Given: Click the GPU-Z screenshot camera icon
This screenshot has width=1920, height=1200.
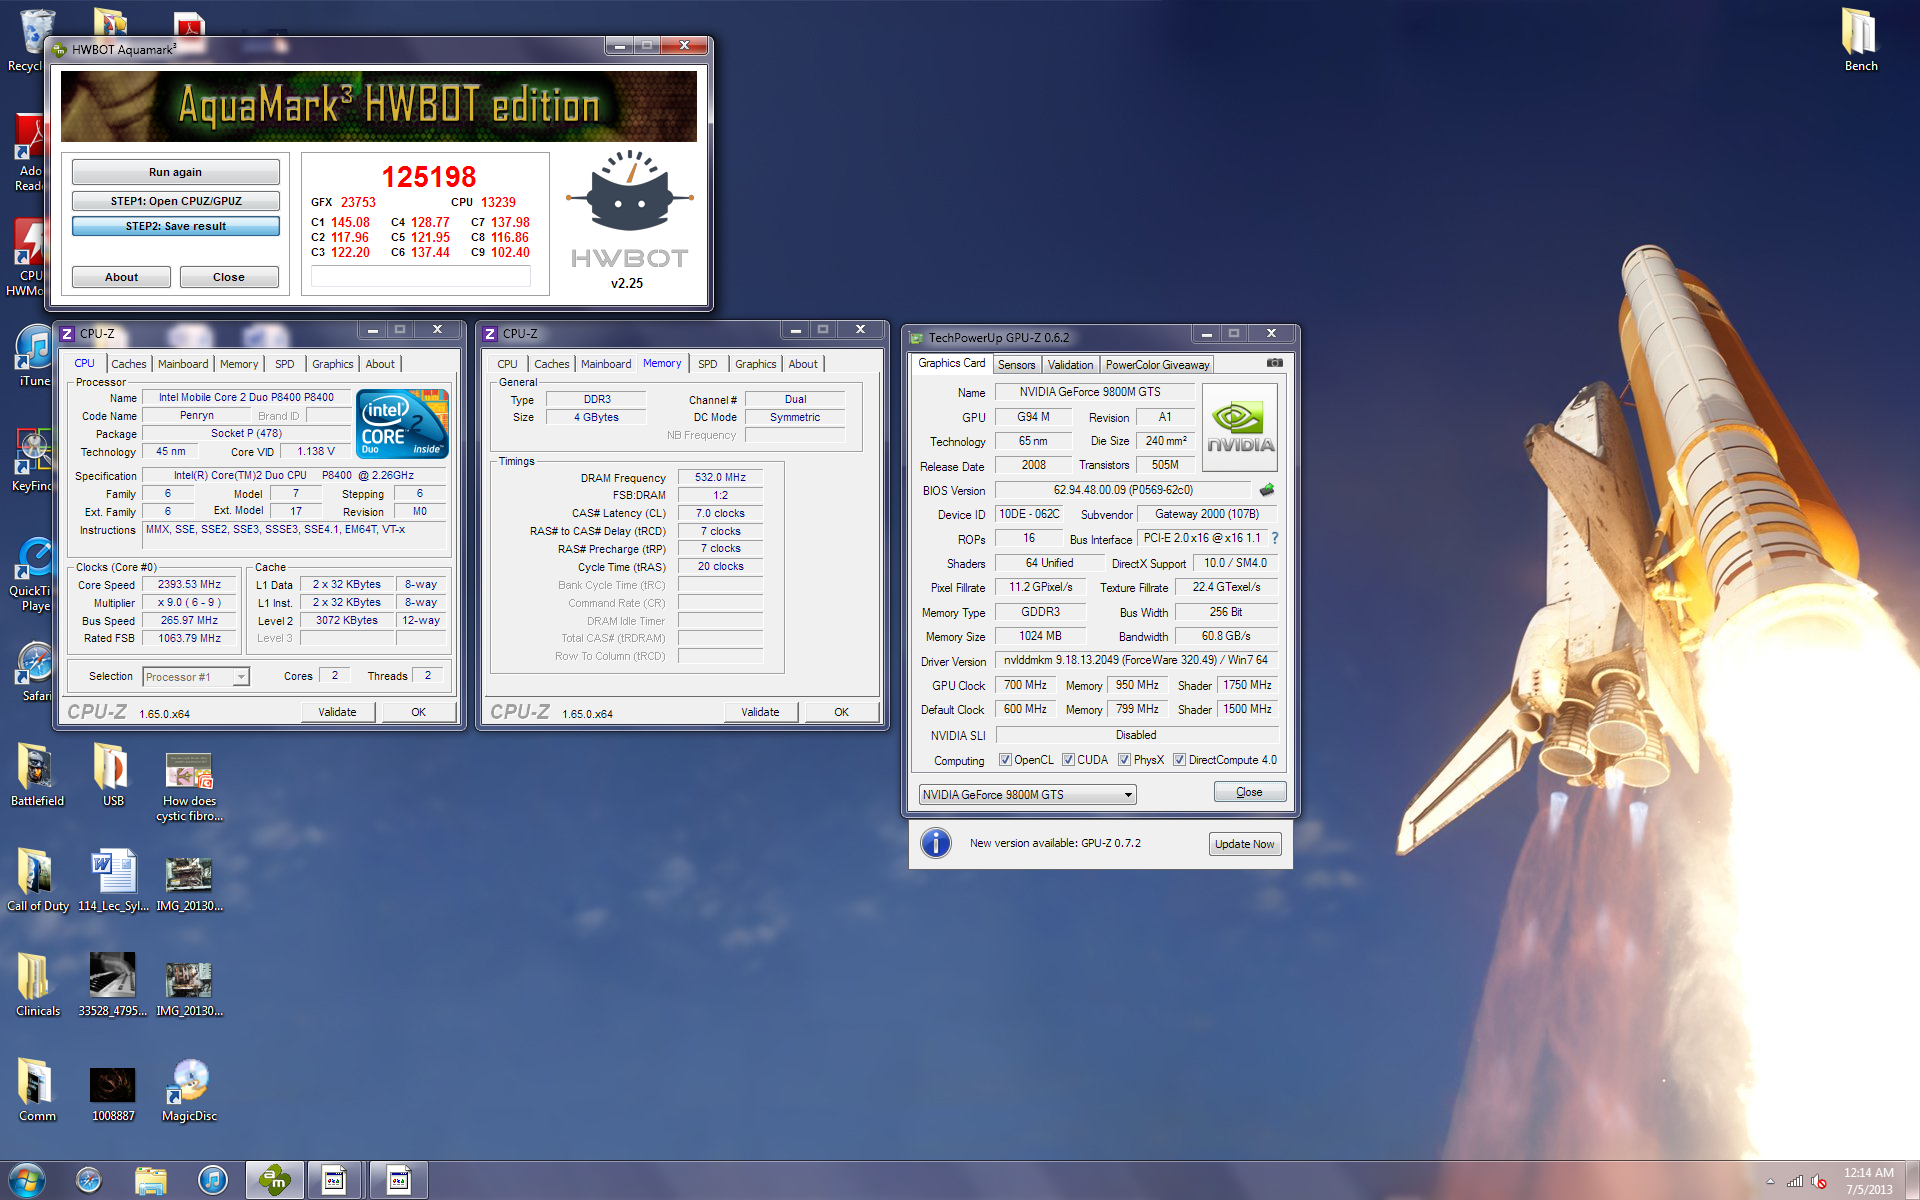Looking at the screenshot, I should pos(1274,363).
